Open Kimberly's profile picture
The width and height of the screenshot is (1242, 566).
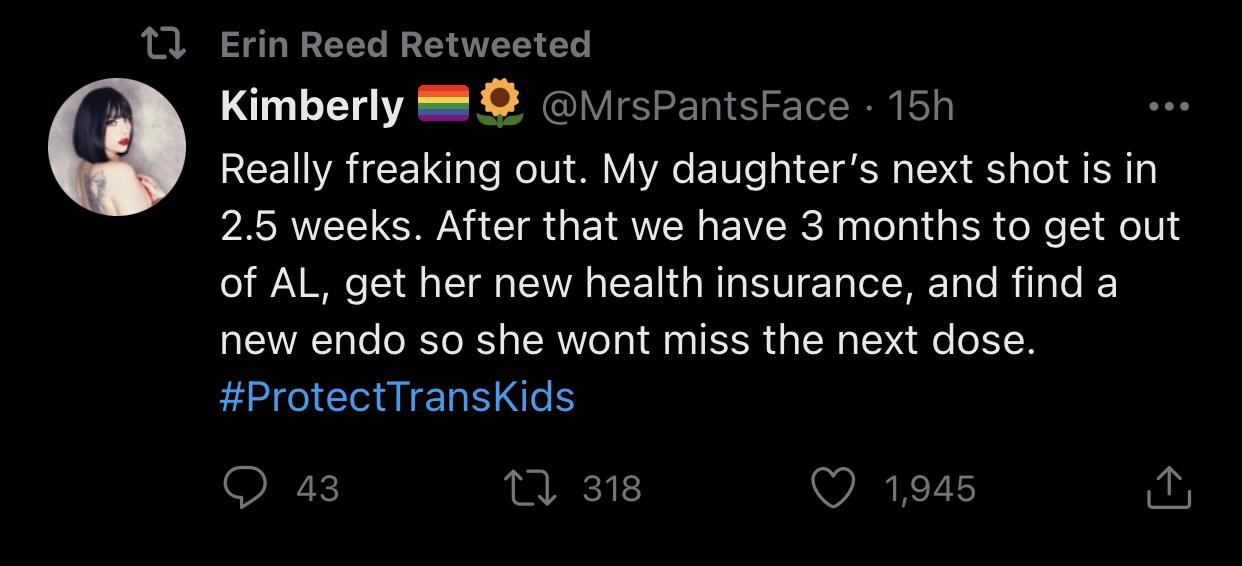(x=117, y=146)
